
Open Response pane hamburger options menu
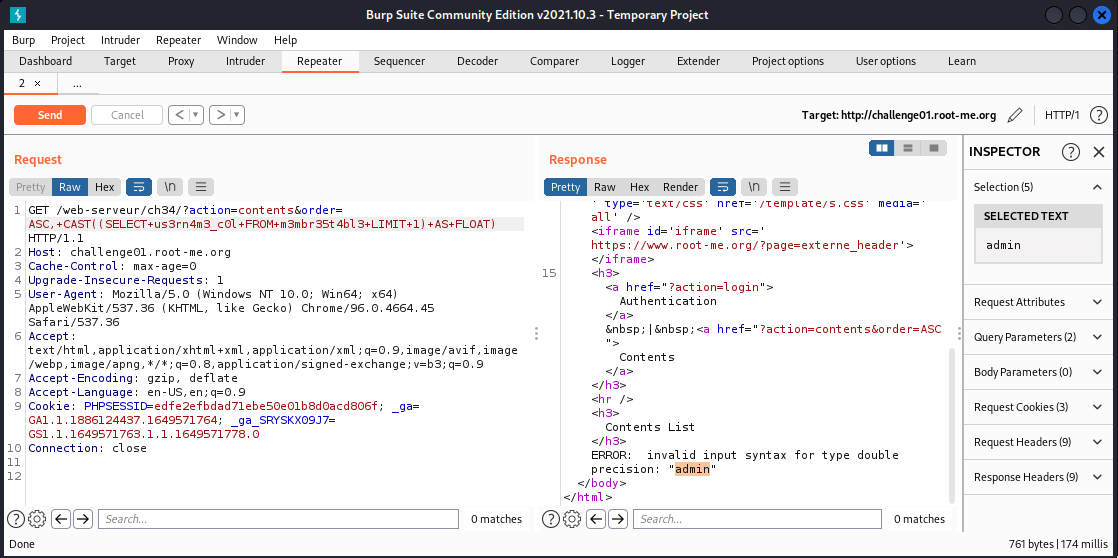coord(785,187)
